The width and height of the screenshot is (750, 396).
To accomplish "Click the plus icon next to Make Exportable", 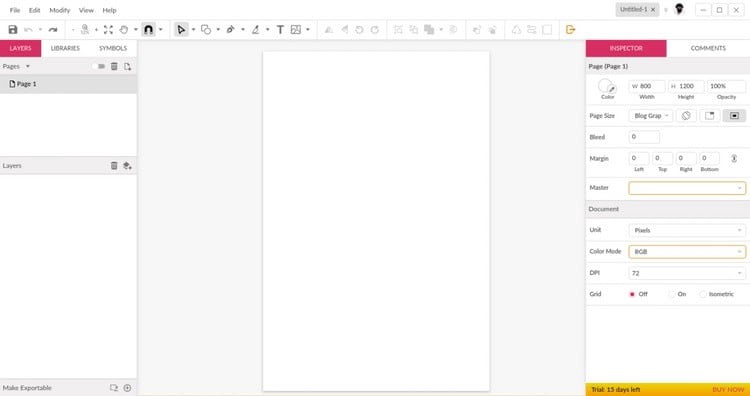I will (x=127, y=388).
